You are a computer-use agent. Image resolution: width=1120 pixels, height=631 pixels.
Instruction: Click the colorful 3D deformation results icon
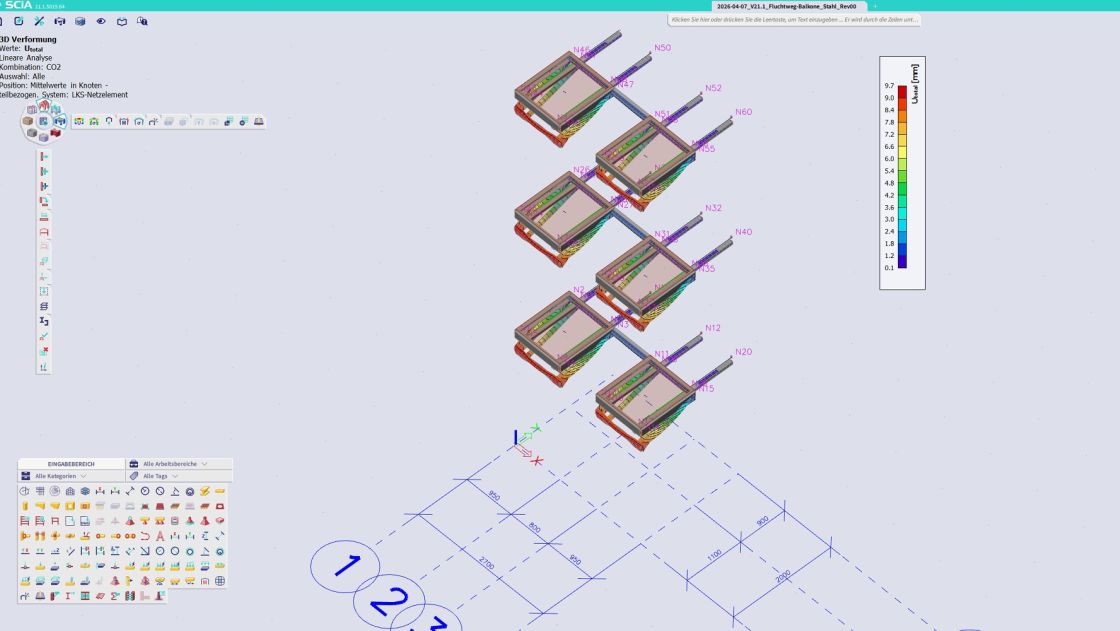click(x=79, y=121)
